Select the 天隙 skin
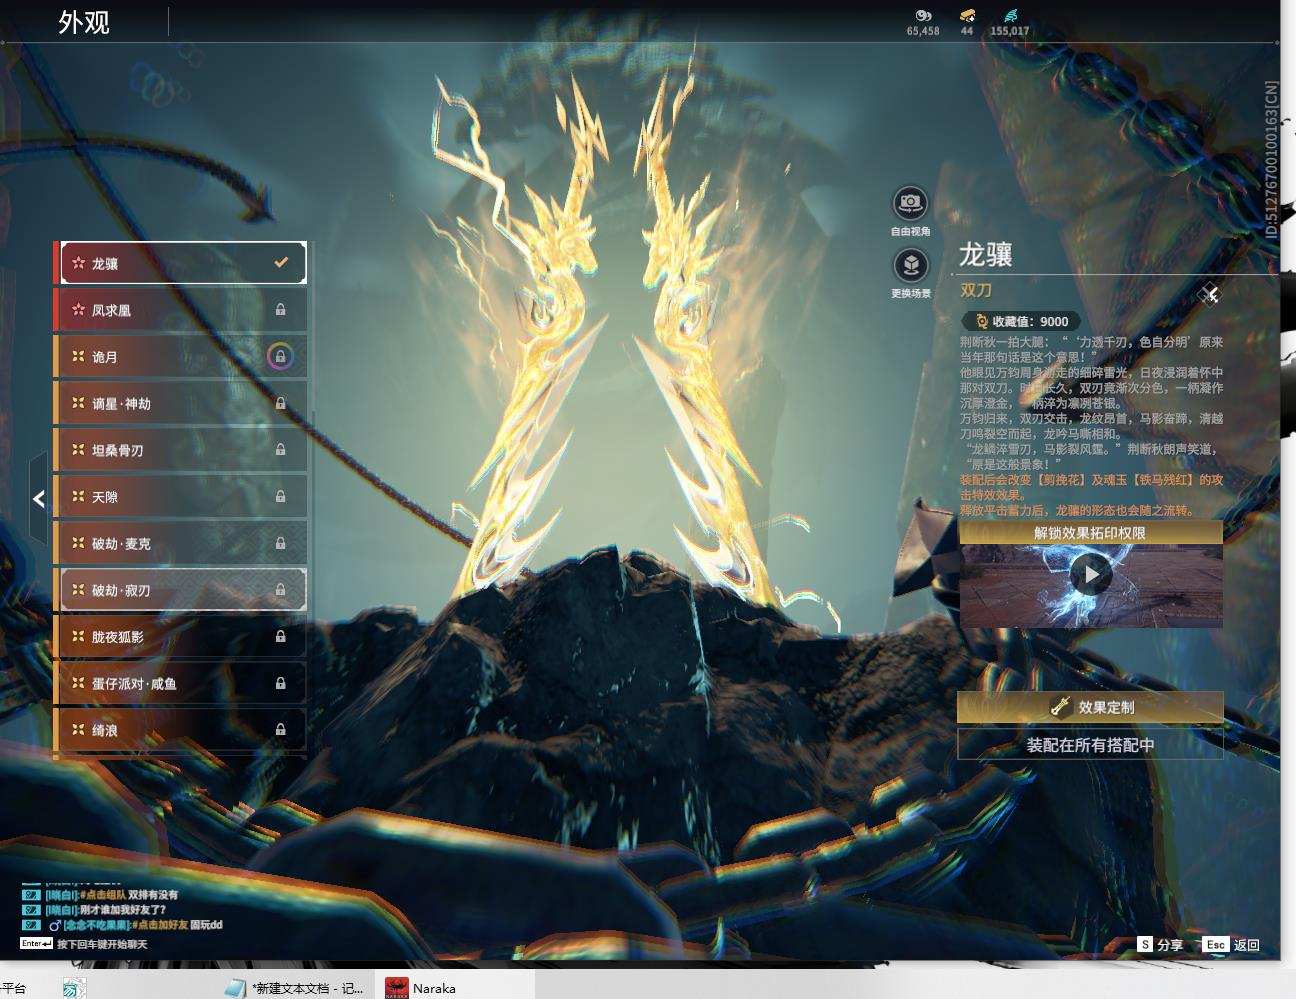This screenshot has height=999, width=1296. click(x=180, y=496)
